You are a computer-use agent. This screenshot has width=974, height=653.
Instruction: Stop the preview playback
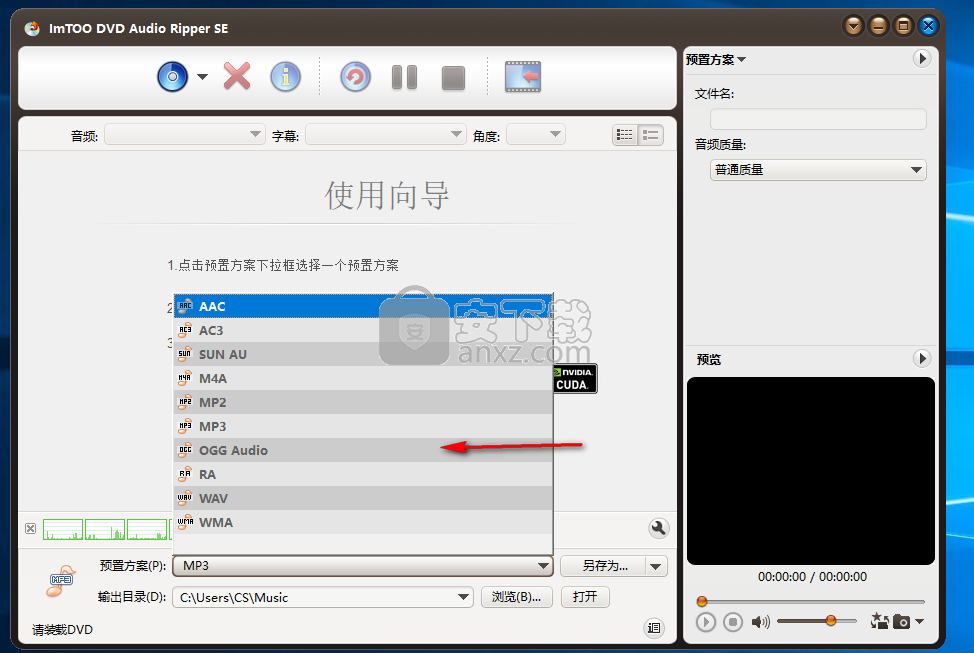[x=733, y=622]
